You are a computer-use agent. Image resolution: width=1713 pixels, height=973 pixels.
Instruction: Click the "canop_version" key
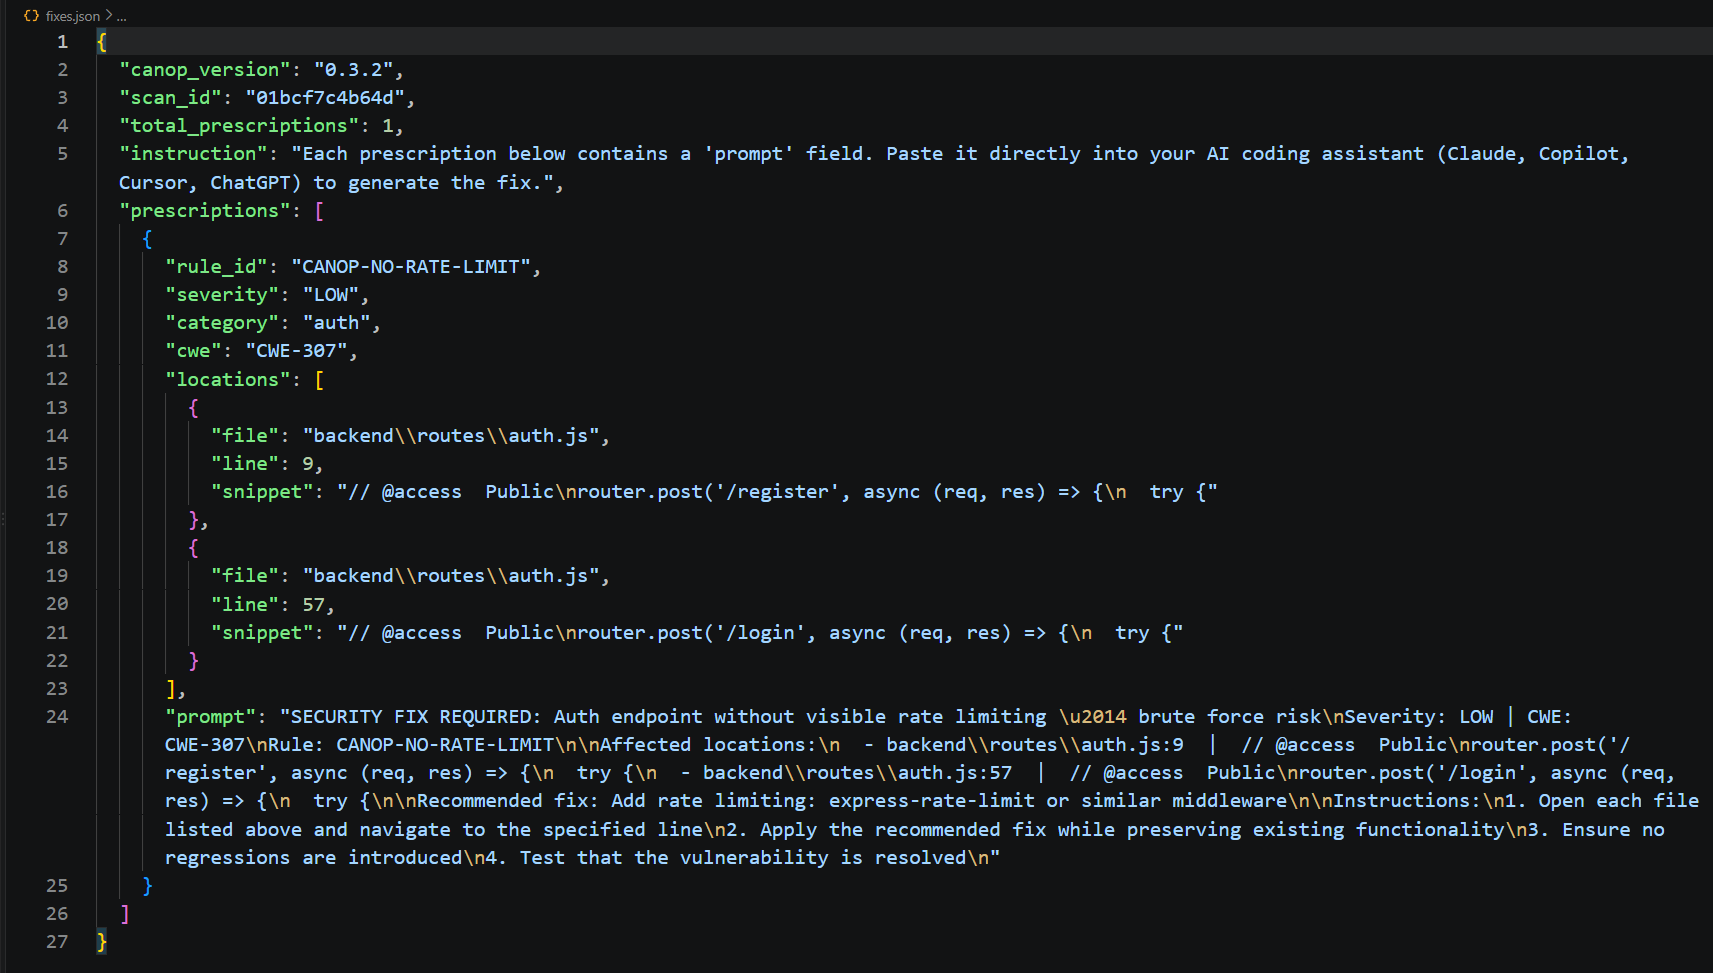[205, 70]
